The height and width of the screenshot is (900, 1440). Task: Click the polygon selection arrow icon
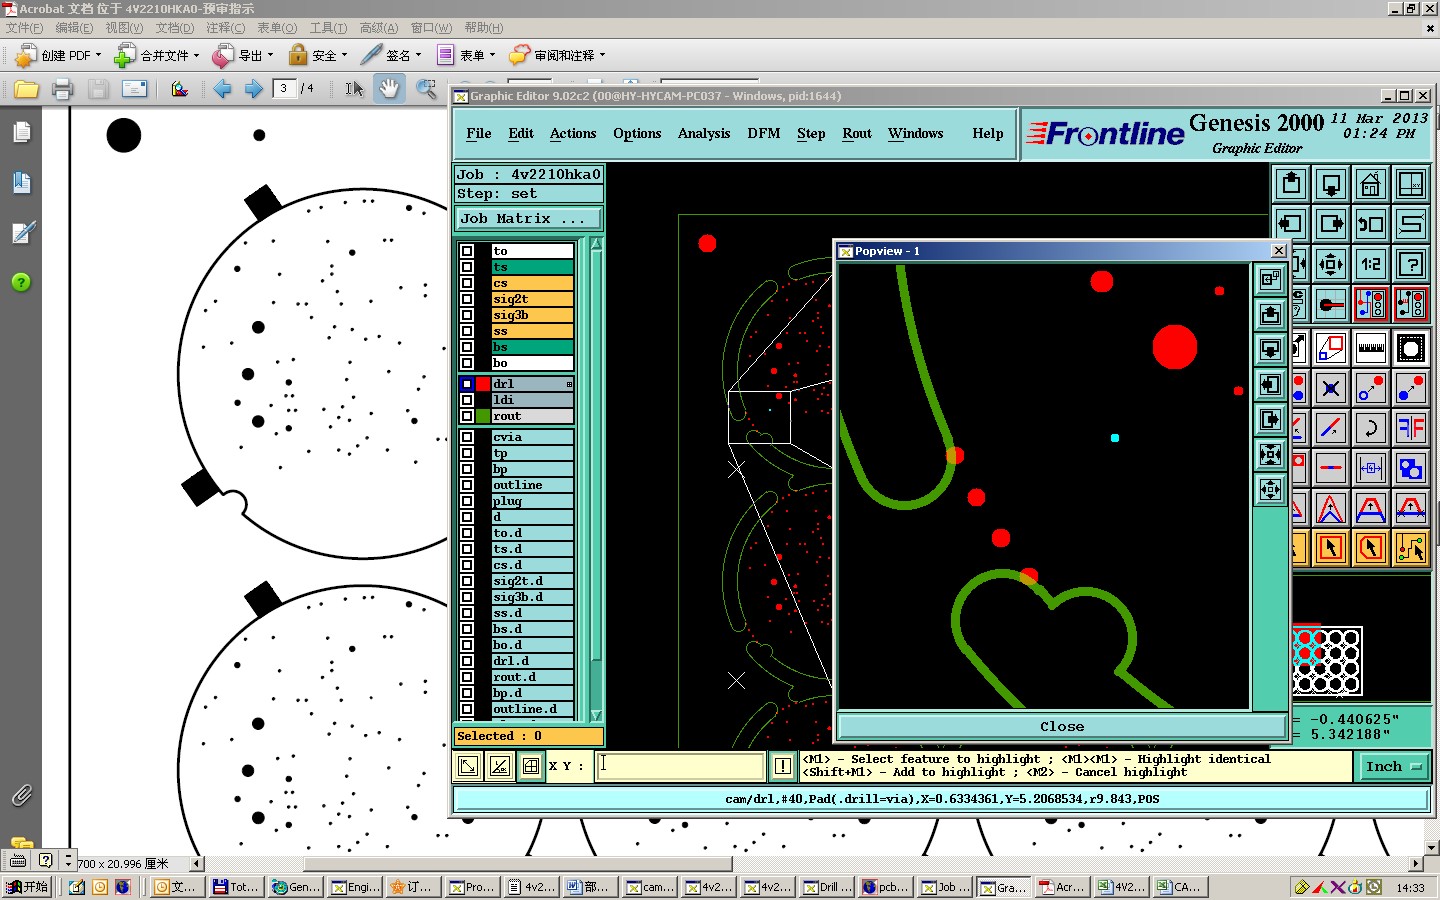(1371, 548)
